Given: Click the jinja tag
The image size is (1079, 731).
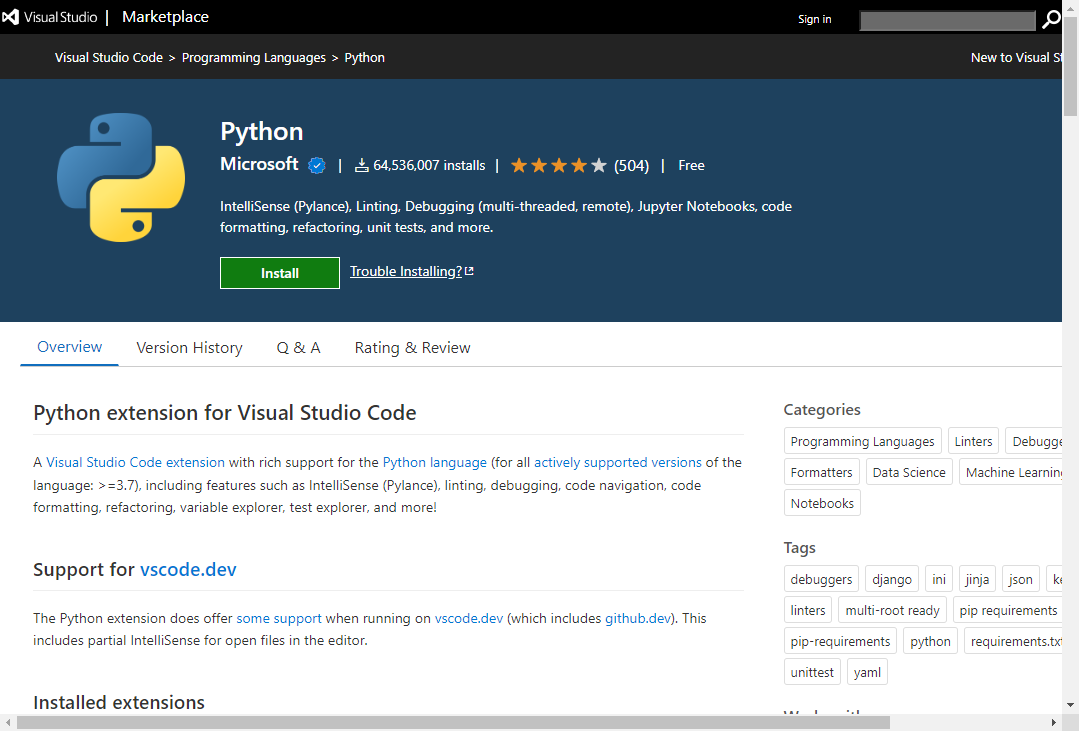Looking at the screenshot, I should coord(977,579).
